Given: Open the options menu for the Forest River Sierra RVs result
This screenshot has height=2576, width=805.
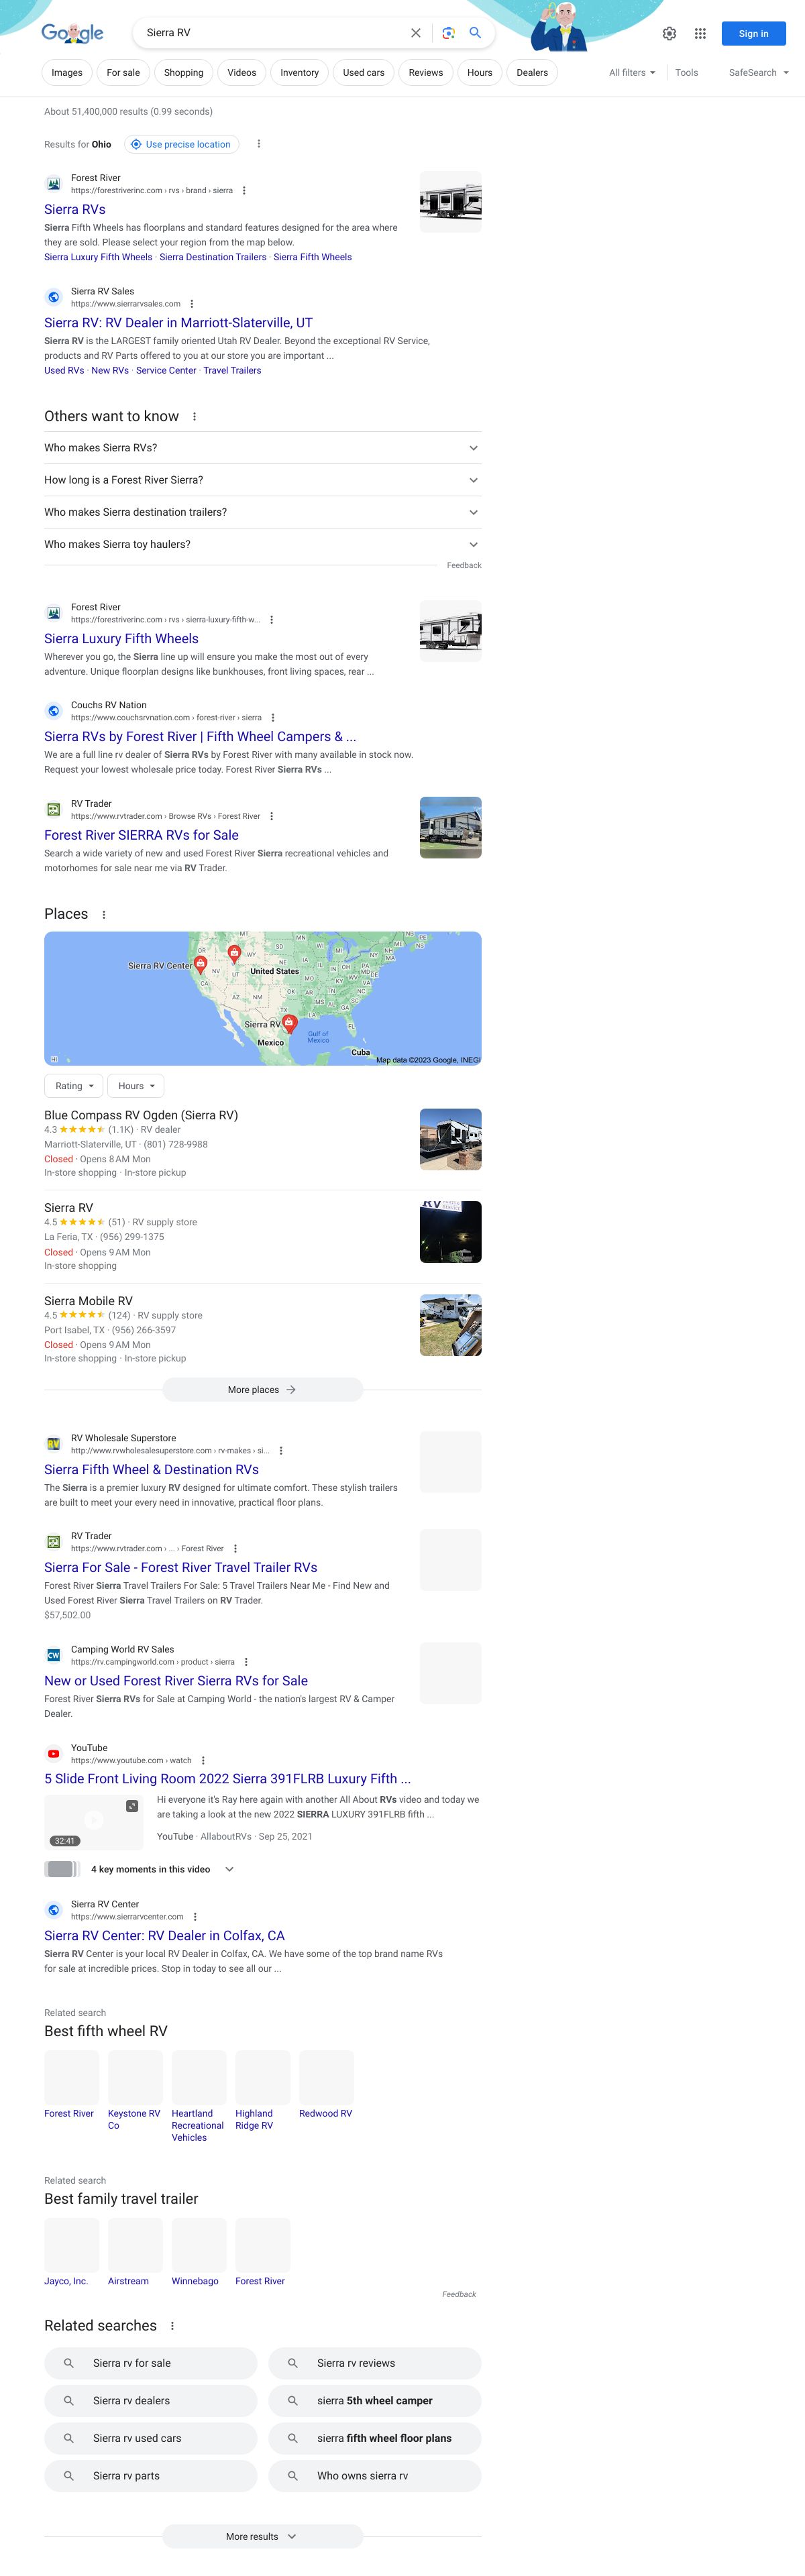Looking at the screenshot, I should click(x=244, y=191).
